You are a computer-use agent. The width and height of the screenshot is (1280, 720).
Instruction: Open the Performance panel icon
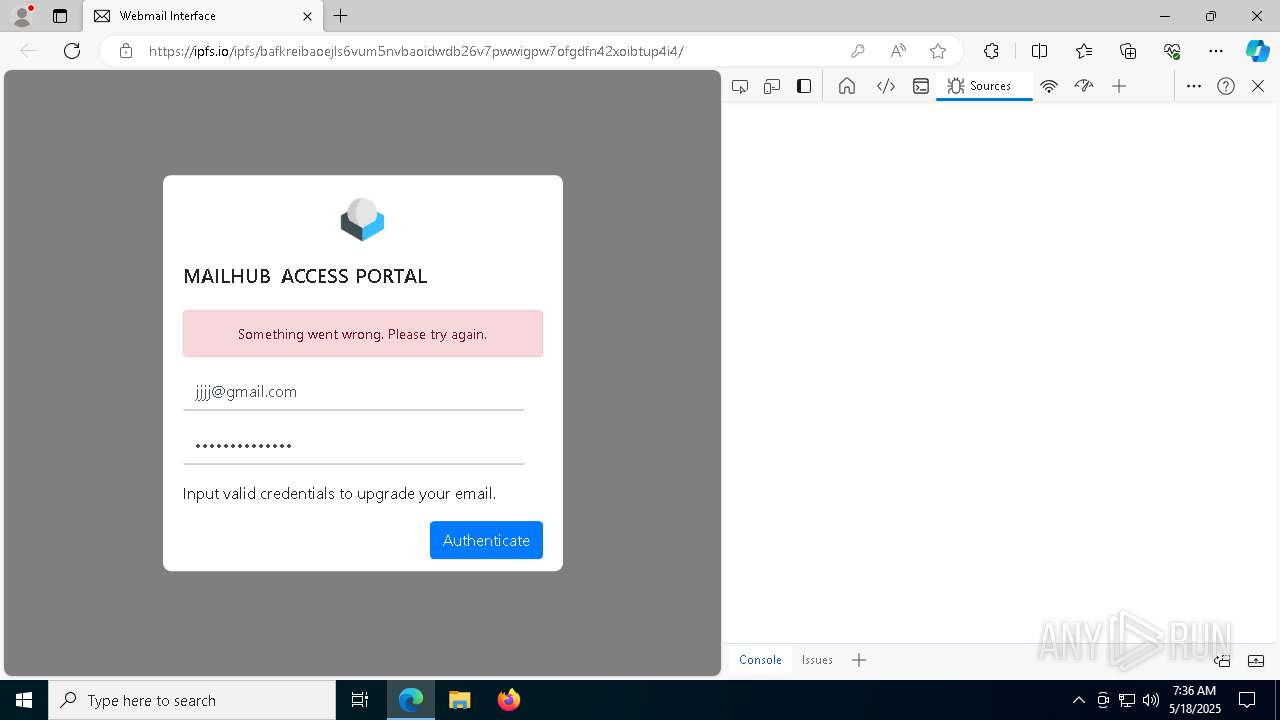[1084, 86]
